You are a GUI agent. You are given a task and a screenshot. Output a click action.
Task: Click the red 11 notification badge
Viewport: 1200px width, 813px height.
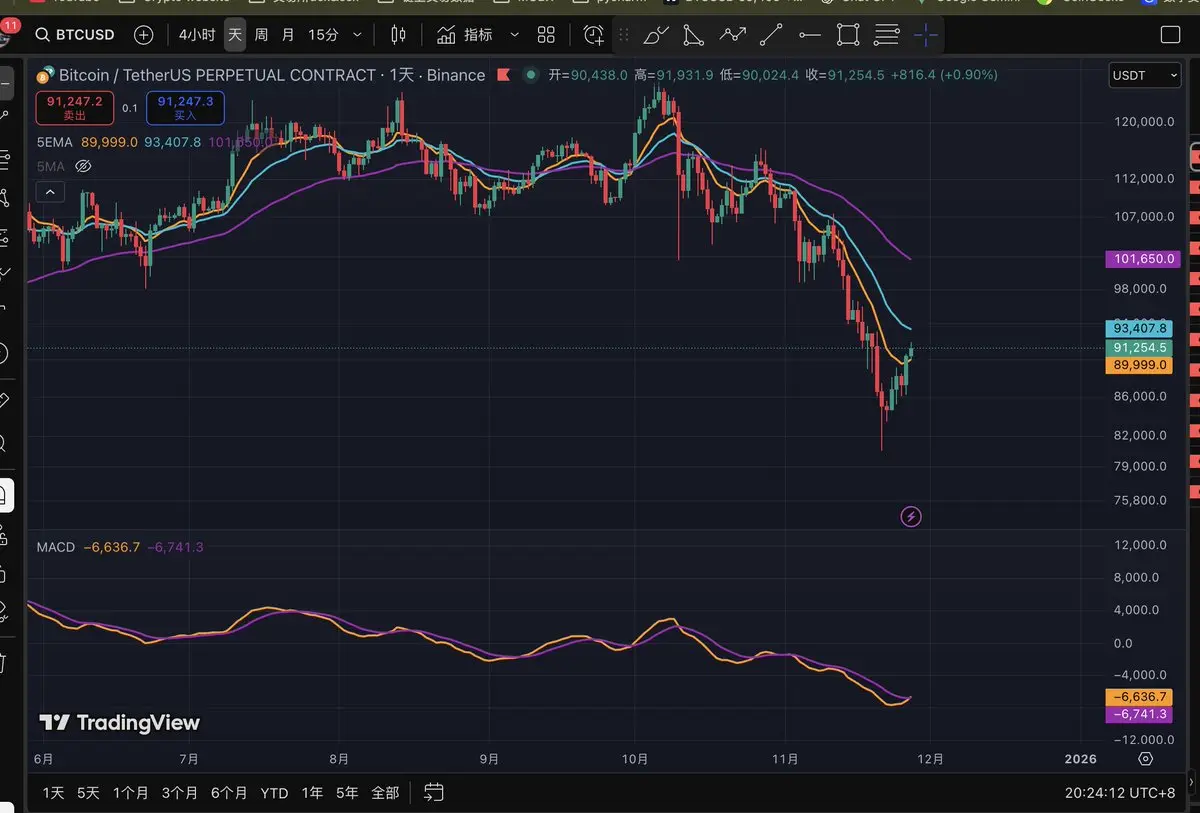(x=11, y=24)
